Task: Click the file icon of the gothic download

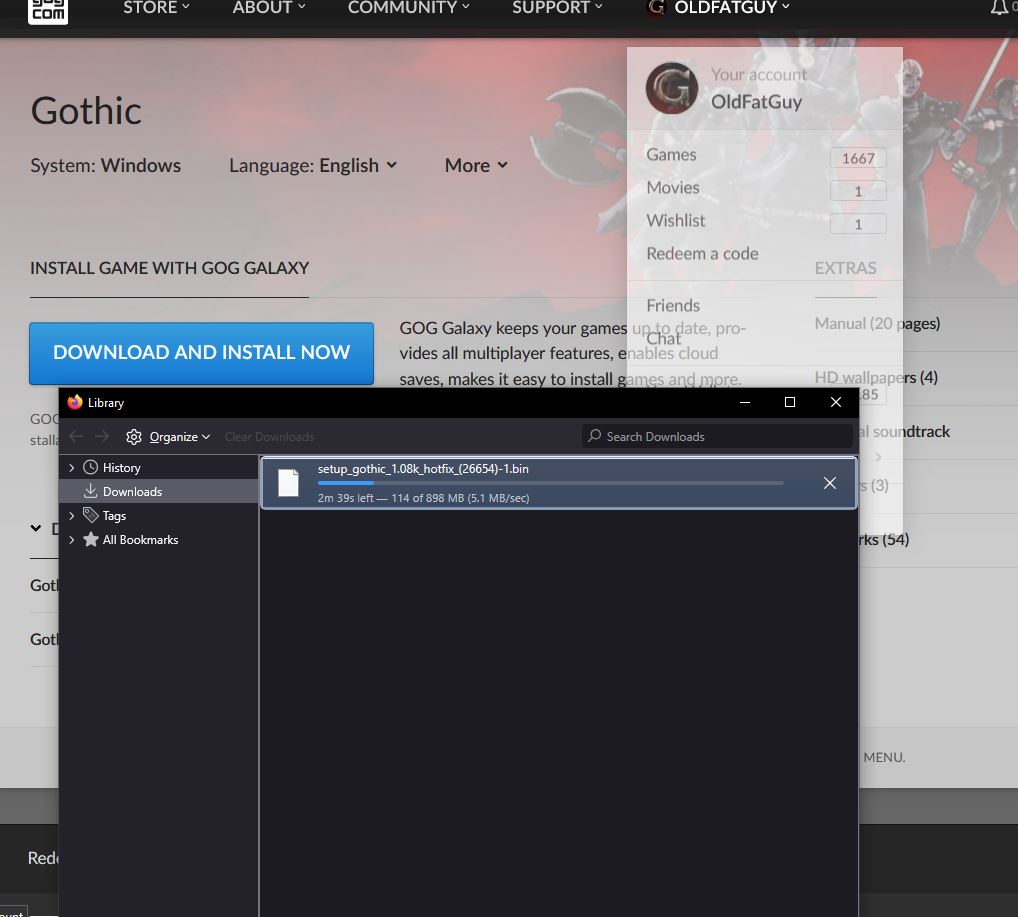Action: 288,483
